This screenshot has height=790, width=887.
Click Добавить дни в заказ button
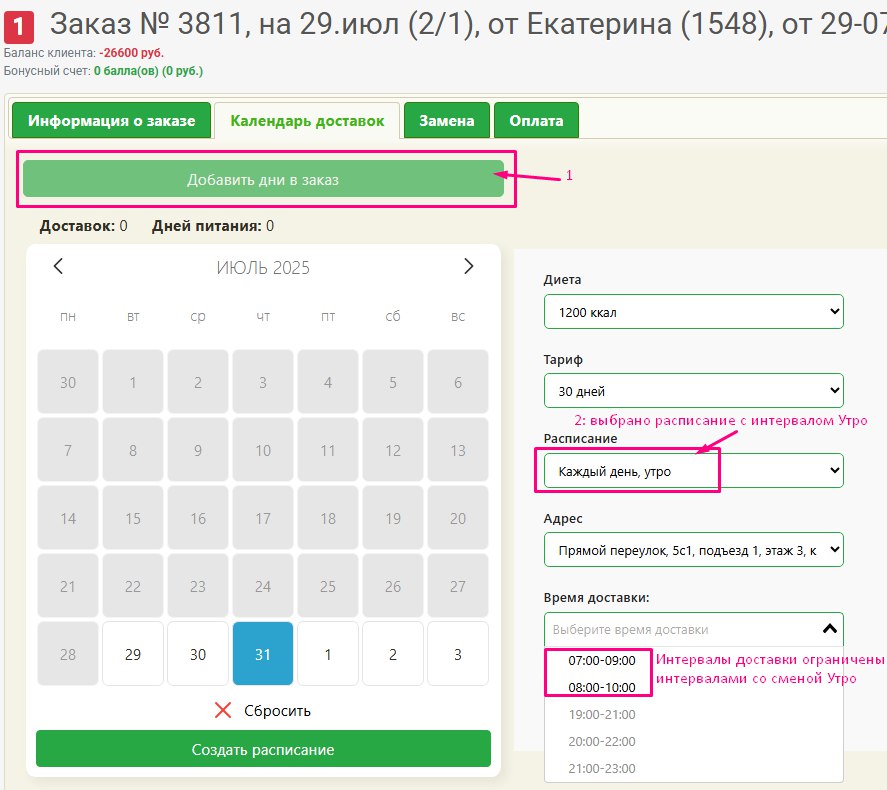(263, 180)
